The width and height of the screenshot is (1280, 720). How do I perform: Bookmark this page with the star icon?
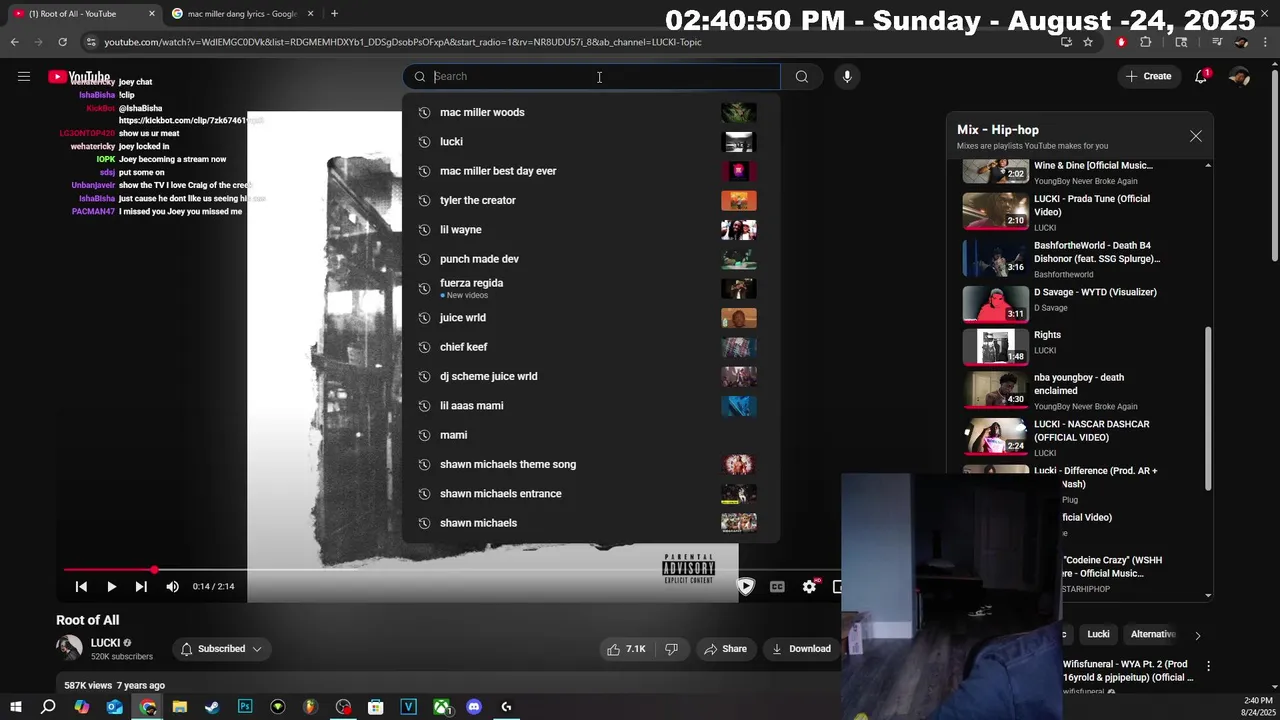coord(1088,42)
